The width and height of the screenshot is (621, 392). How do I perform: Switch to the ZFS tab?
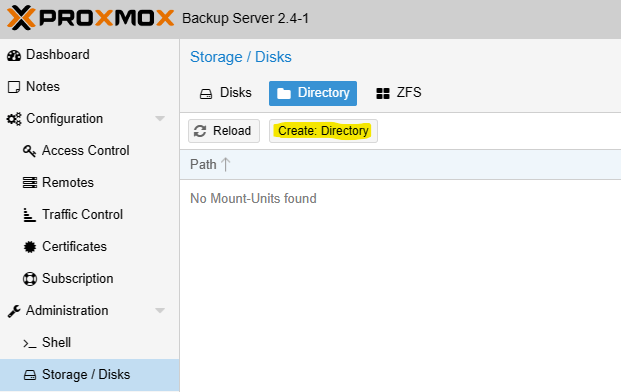398,93
